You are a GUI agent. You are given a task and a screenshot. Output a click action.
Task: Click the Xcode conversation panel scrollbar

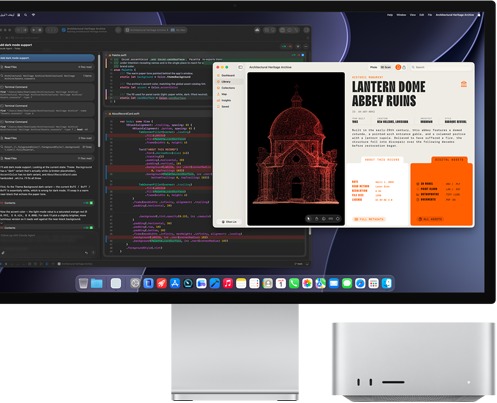[x=99, y=100]
